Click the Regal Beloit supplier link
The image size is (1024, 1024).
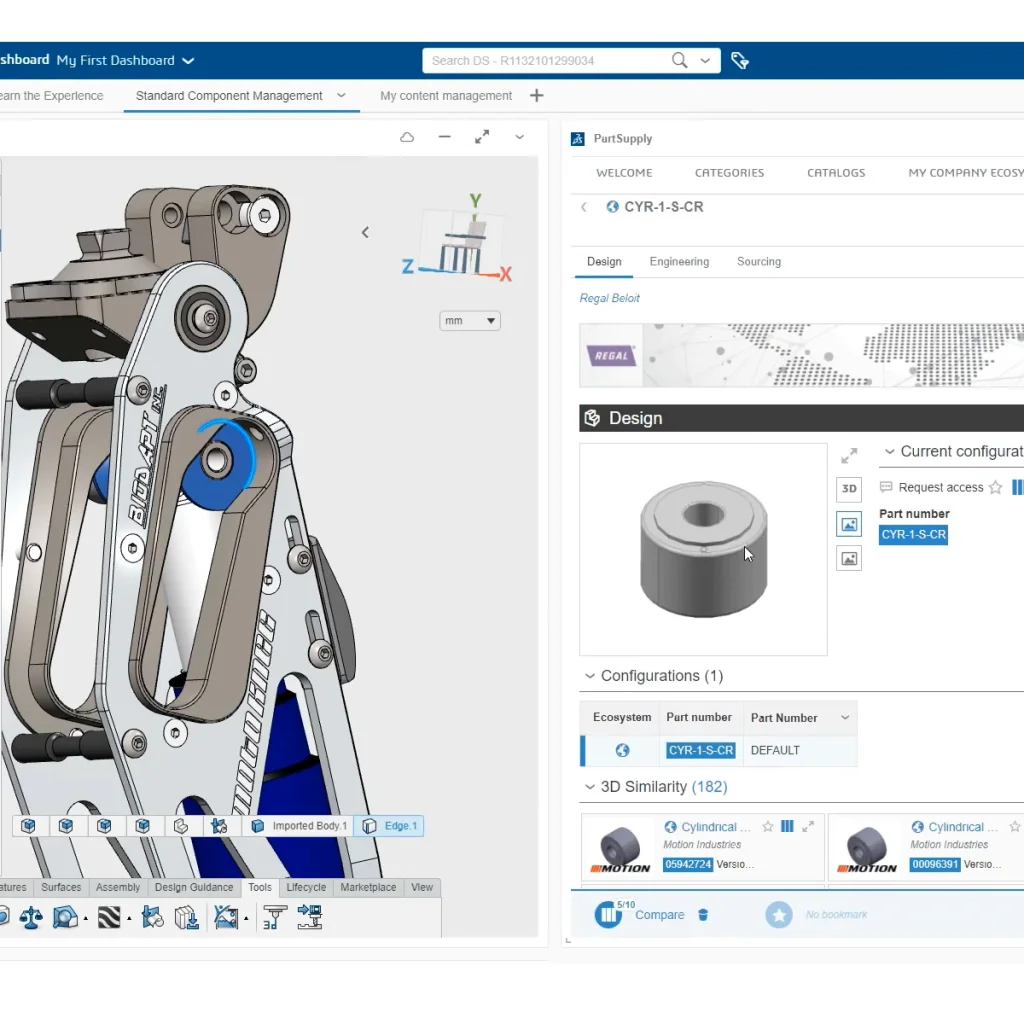coord(609,298)
